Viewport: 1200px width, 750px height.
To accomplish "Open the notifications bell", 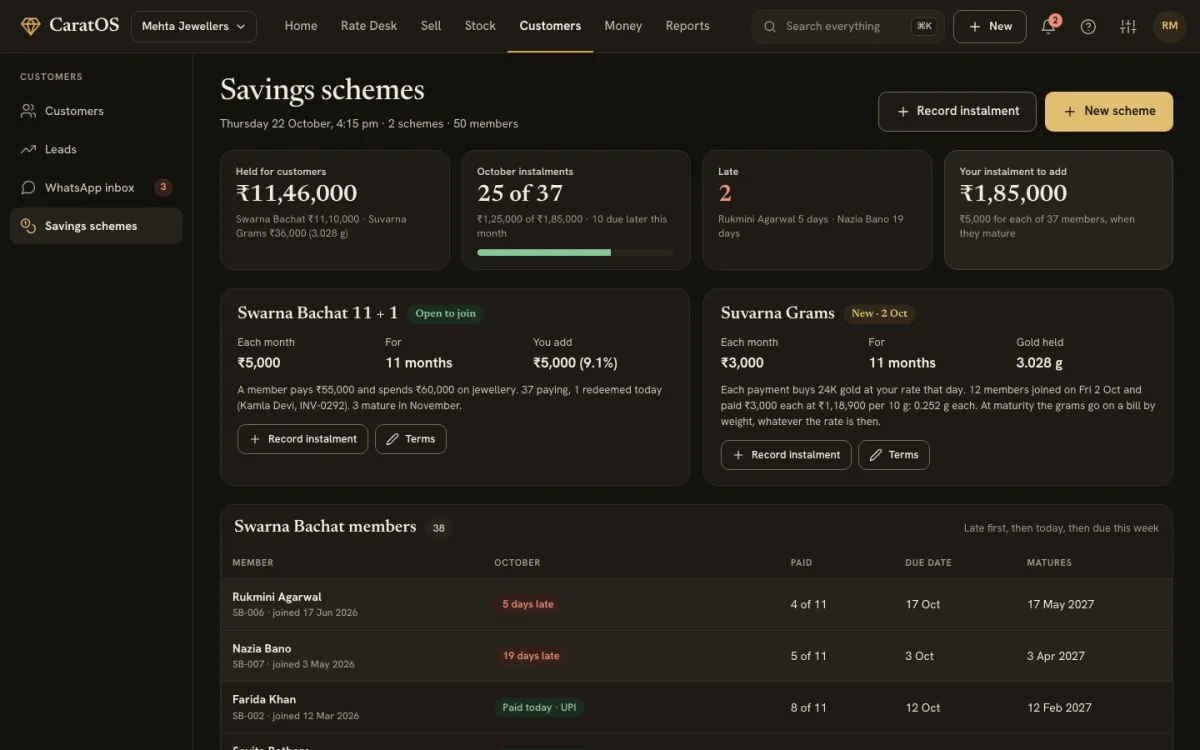I will pos(1048,26).
